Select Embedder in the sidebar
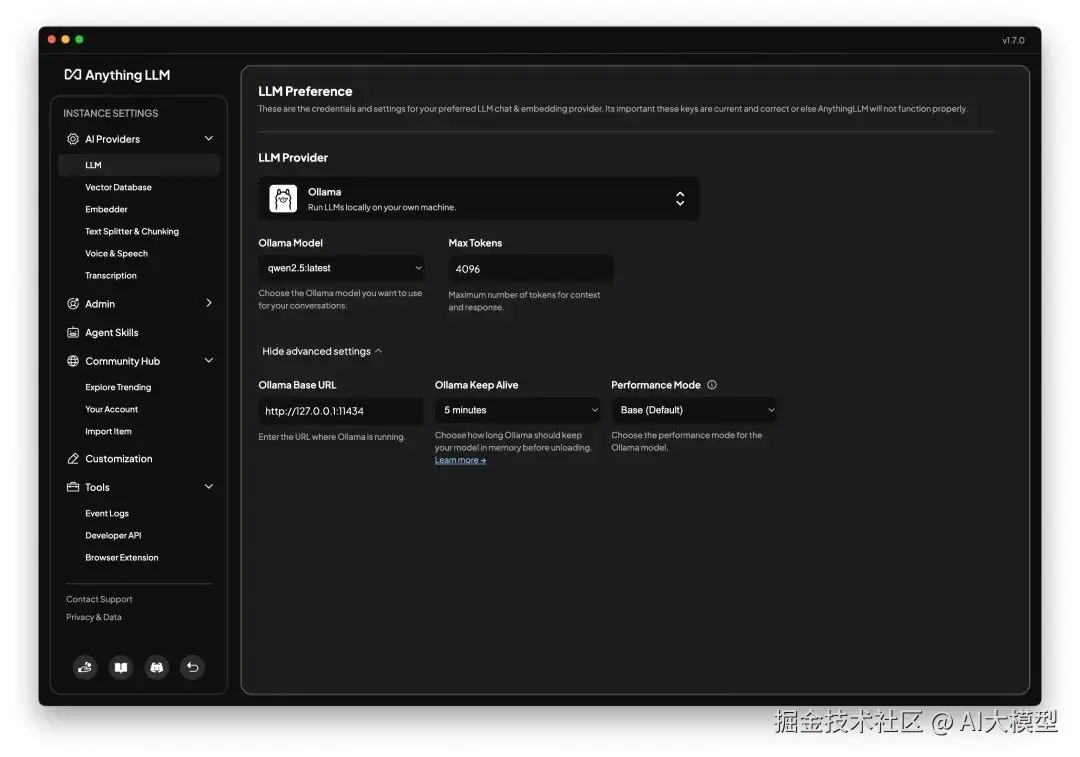Screen dimensions: 1080x757 pyautogui.click(x=106, y=209)
